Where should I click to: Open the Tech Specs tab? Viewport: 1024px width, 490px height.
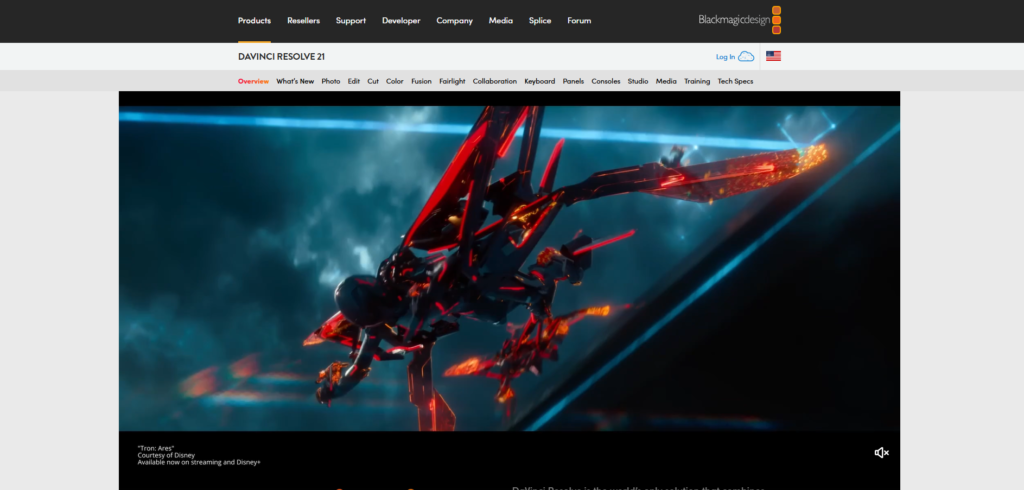(735, 82)
